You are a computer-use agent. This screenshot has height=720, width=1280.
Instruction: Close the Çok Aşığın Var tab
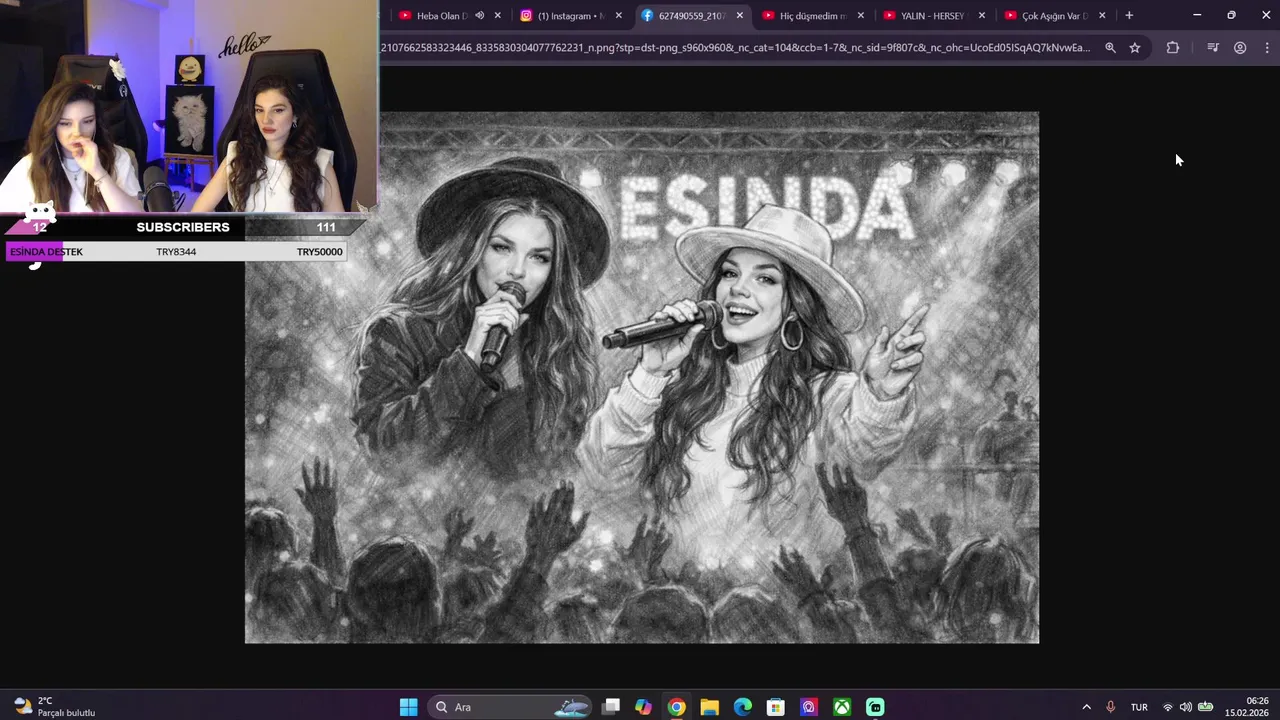point(1102,16)
